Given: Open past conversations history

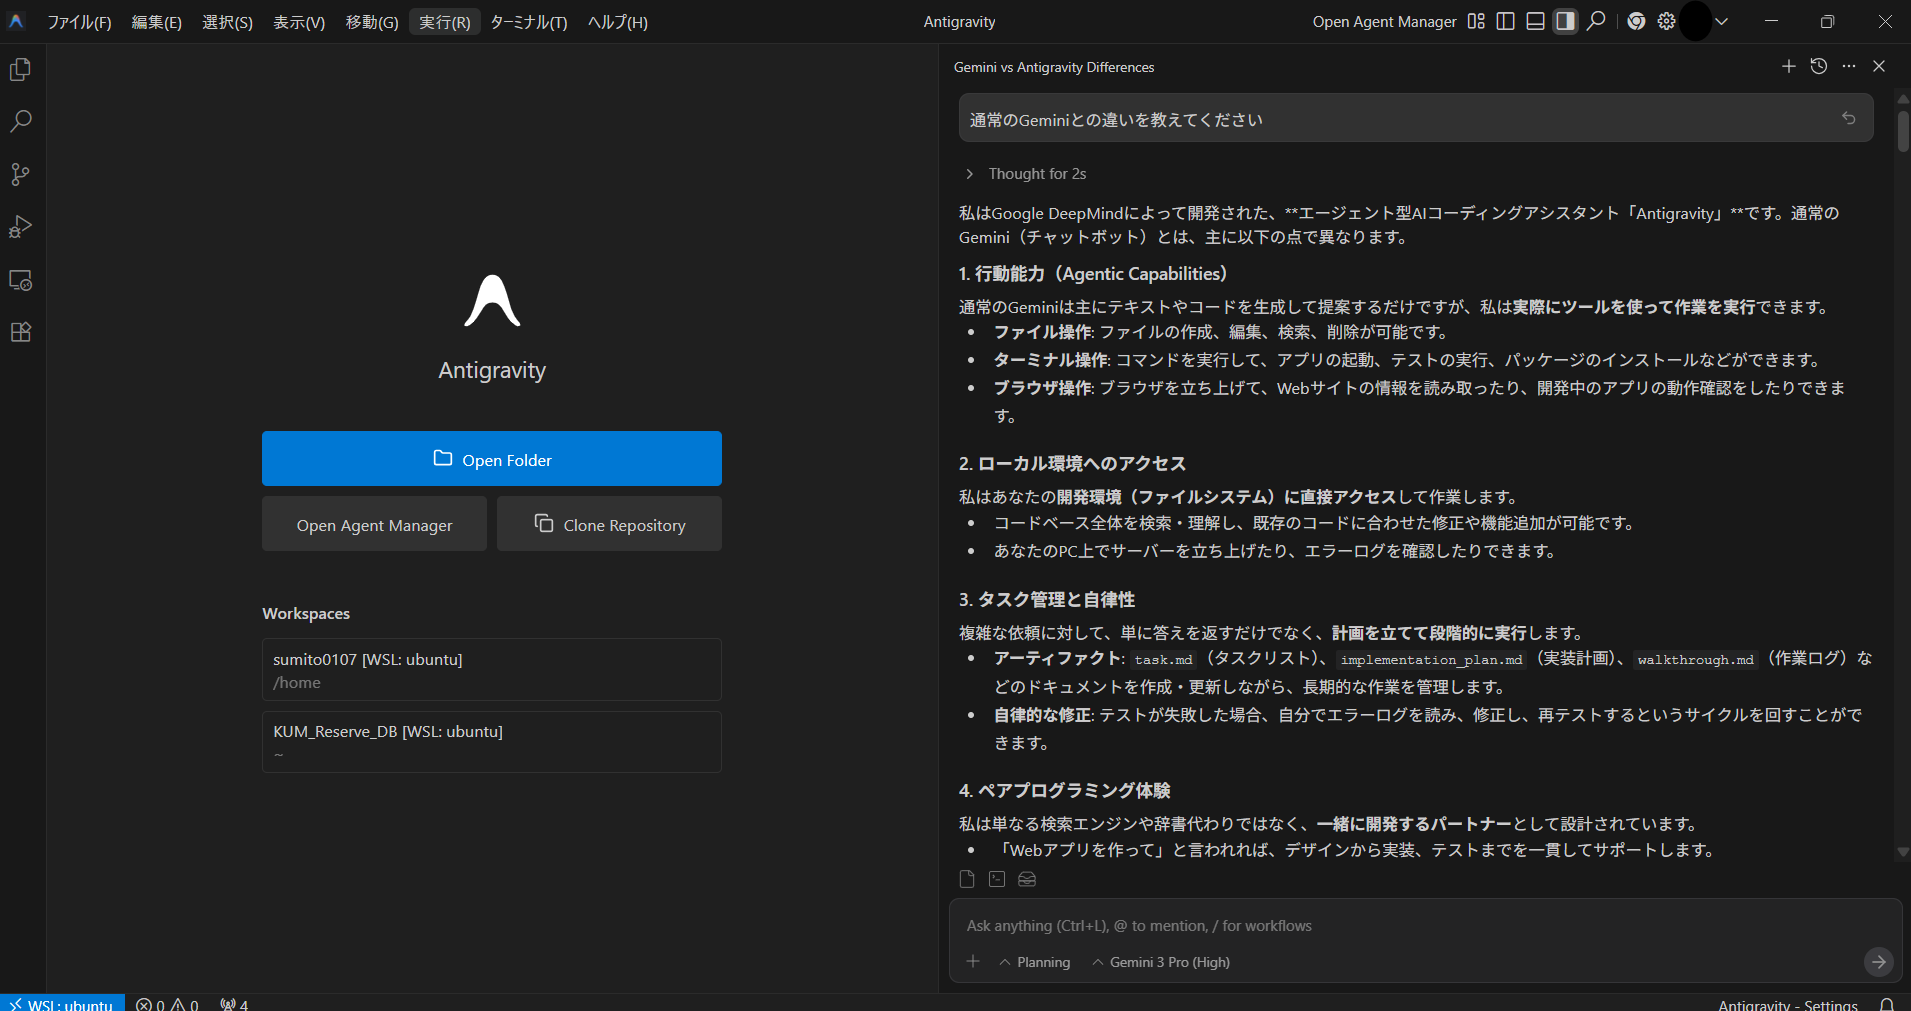Looking at the screenshot, I should coord(1819,66).
